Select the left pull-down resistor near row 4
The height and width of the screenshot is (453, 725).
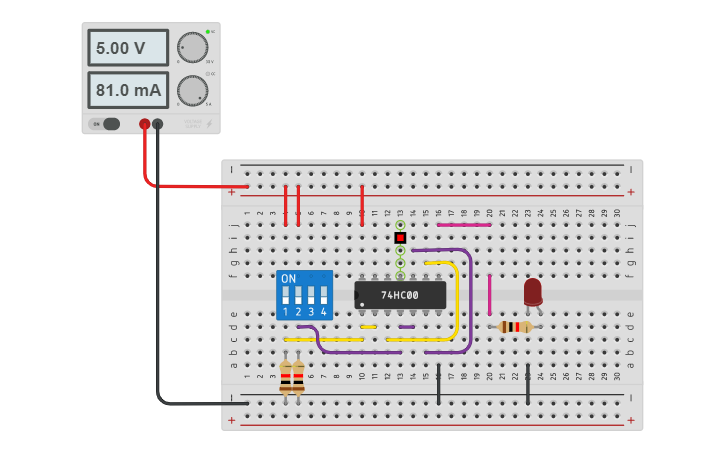[x=286, y=378]
